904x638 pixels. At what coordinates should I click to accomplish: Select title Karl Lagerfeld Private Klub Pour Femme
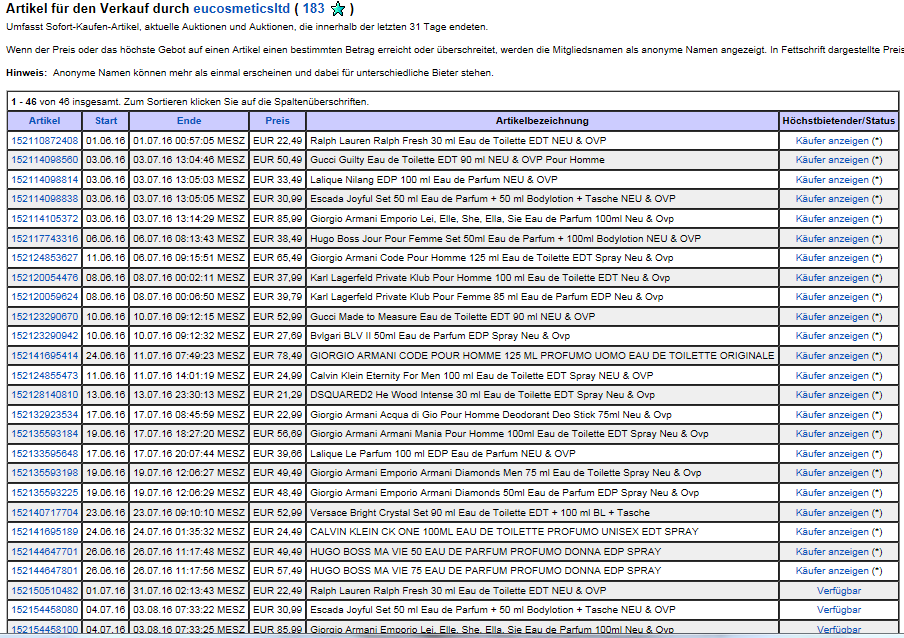pos(487,297)
